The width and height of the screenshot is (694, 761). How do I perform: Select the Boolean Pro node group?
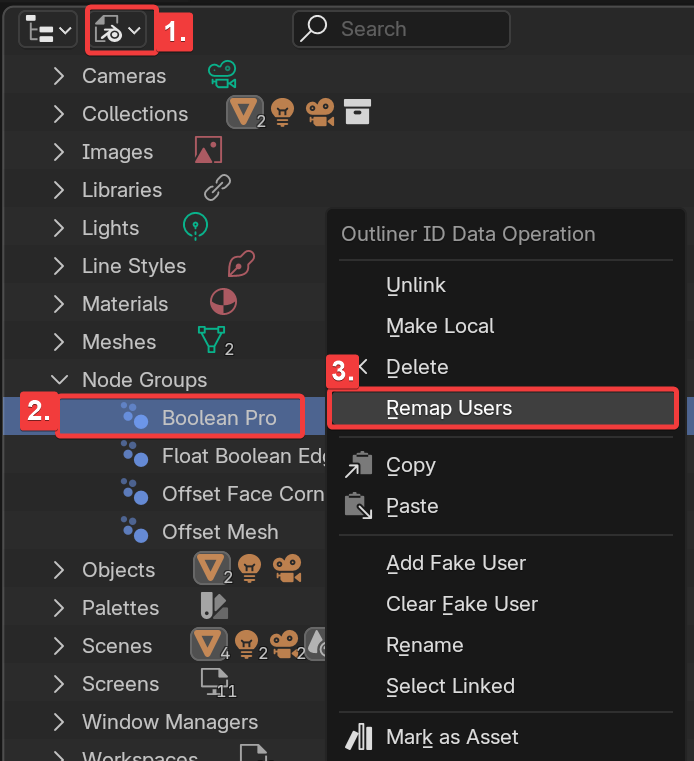(x=219, y=418)
